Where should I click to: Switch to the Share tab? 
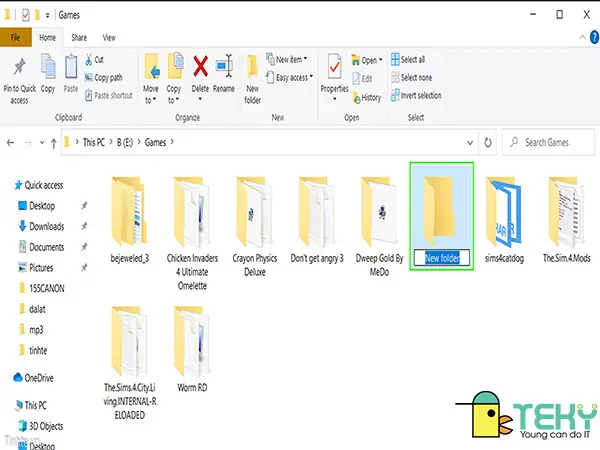79,38
